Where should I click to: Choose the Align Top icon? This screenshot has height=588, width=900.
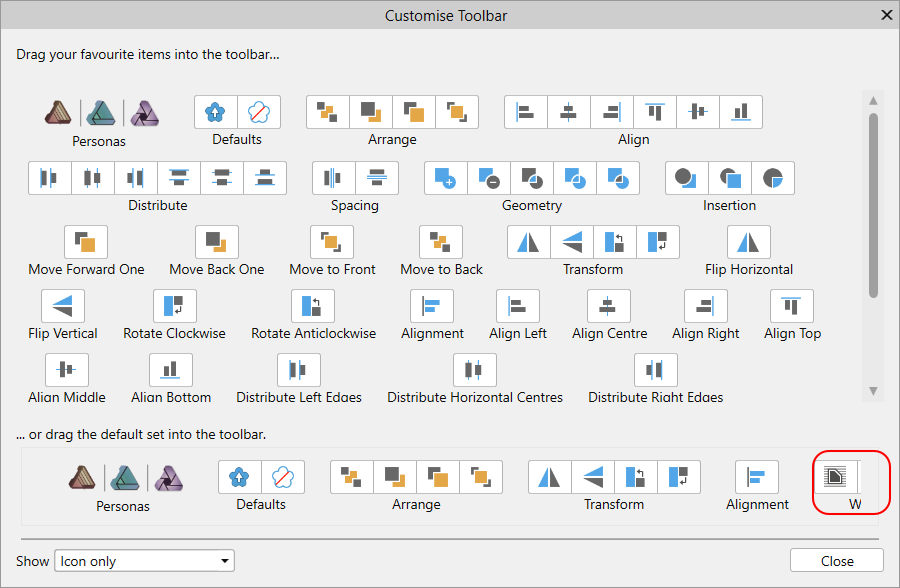(792, 306)
